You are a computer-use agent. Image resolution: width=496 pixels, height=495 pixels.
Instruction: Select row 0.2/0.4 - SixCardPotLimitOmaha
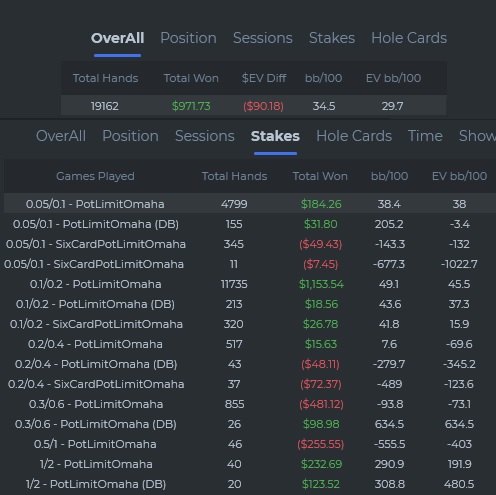point(250,384)
